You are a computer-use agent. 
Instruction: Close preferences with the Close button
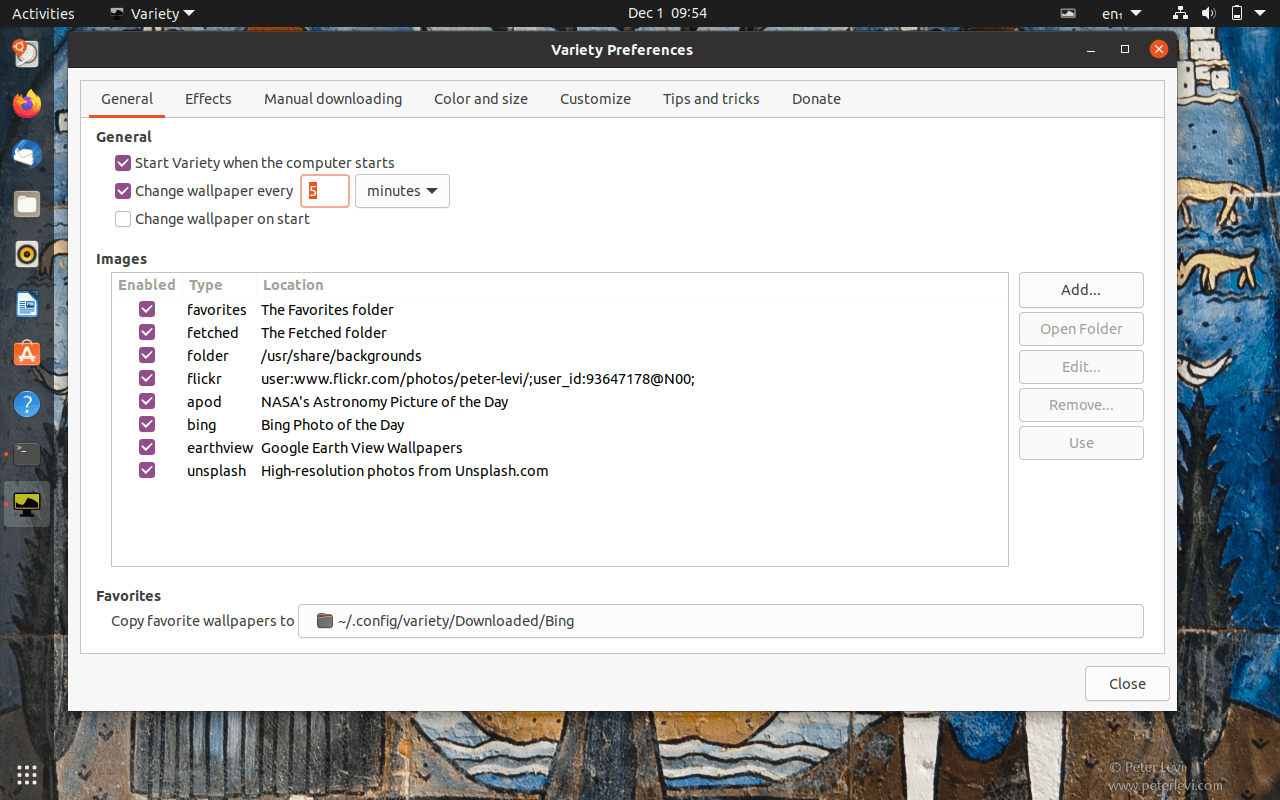tap(1127, 684)
